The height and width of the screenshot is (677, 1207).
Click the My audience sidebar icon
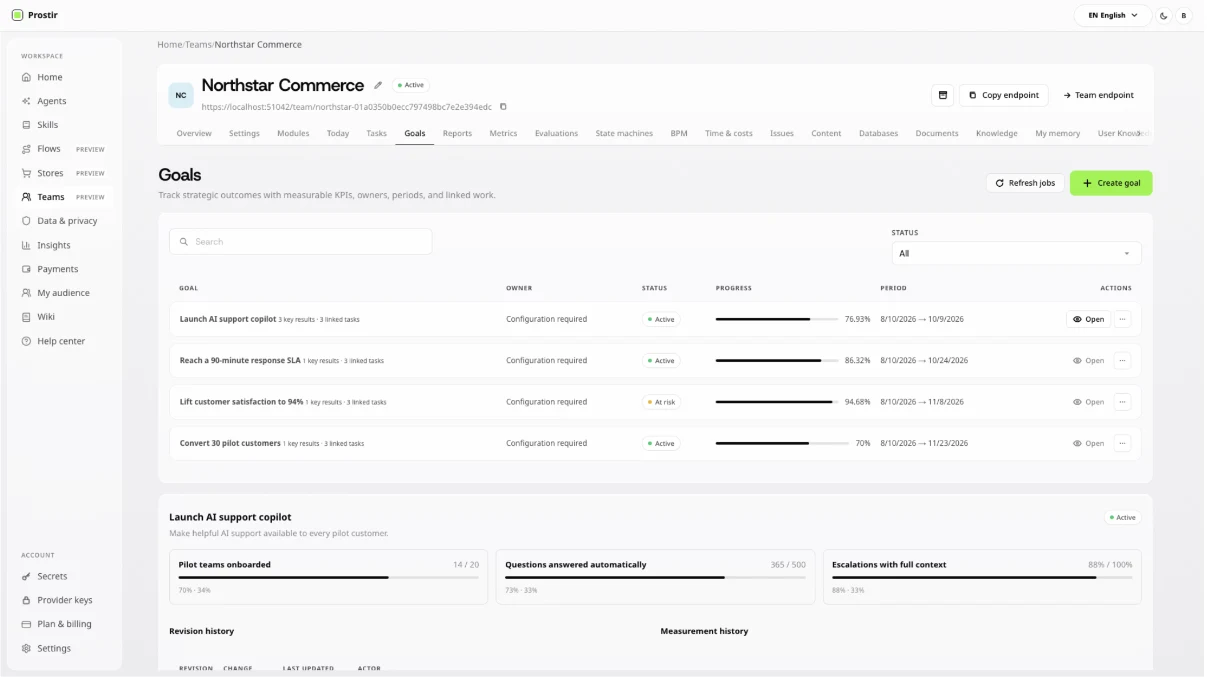click(x=27, y=293)
